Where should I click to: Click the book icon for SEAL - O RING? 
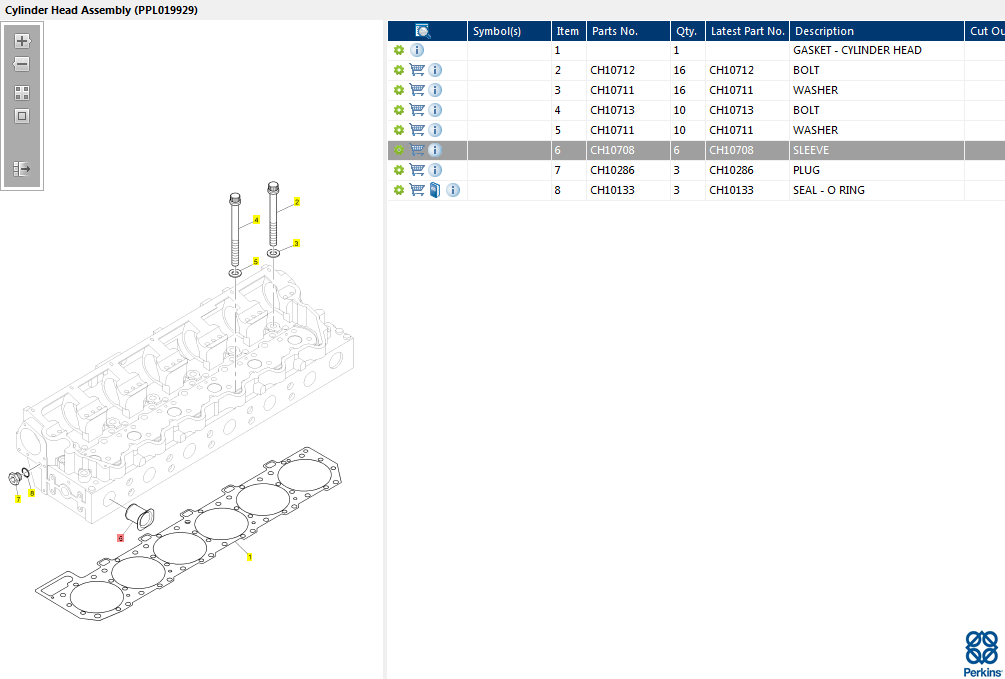(435, 190)
